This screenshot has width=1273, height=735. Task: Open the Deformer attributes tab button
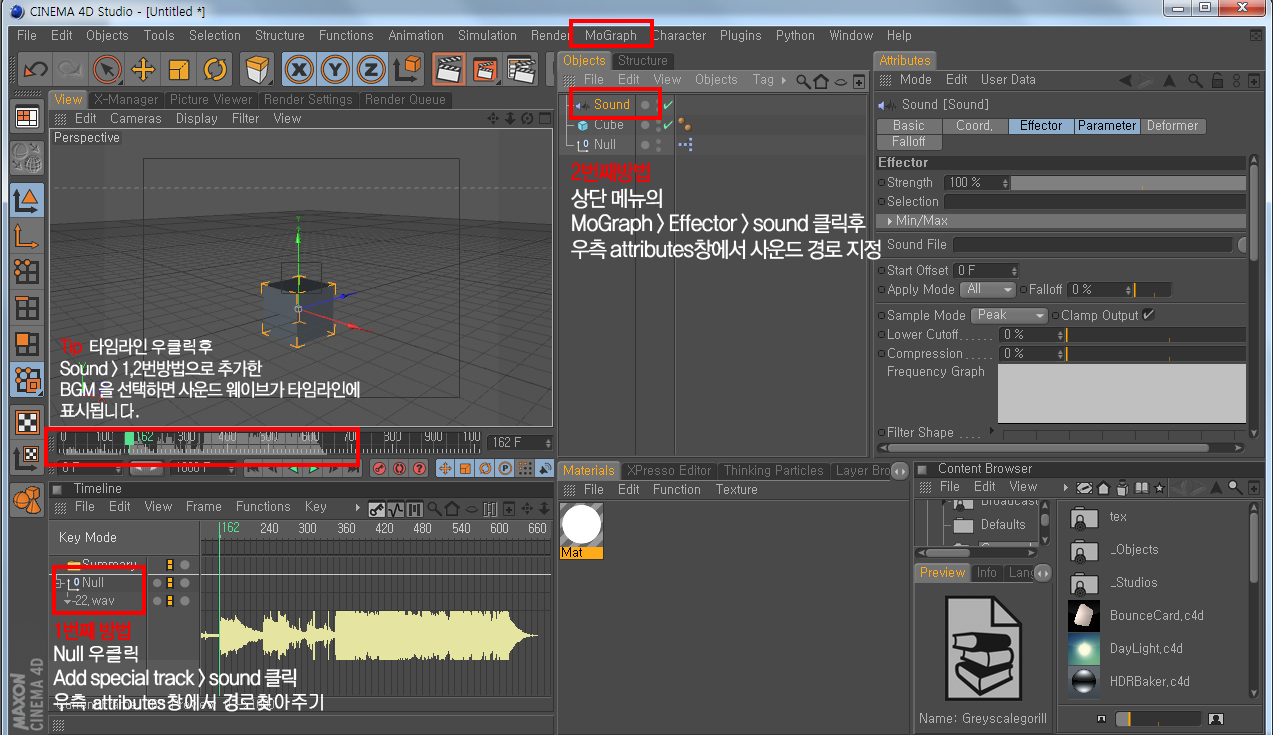coord(1173,126)
